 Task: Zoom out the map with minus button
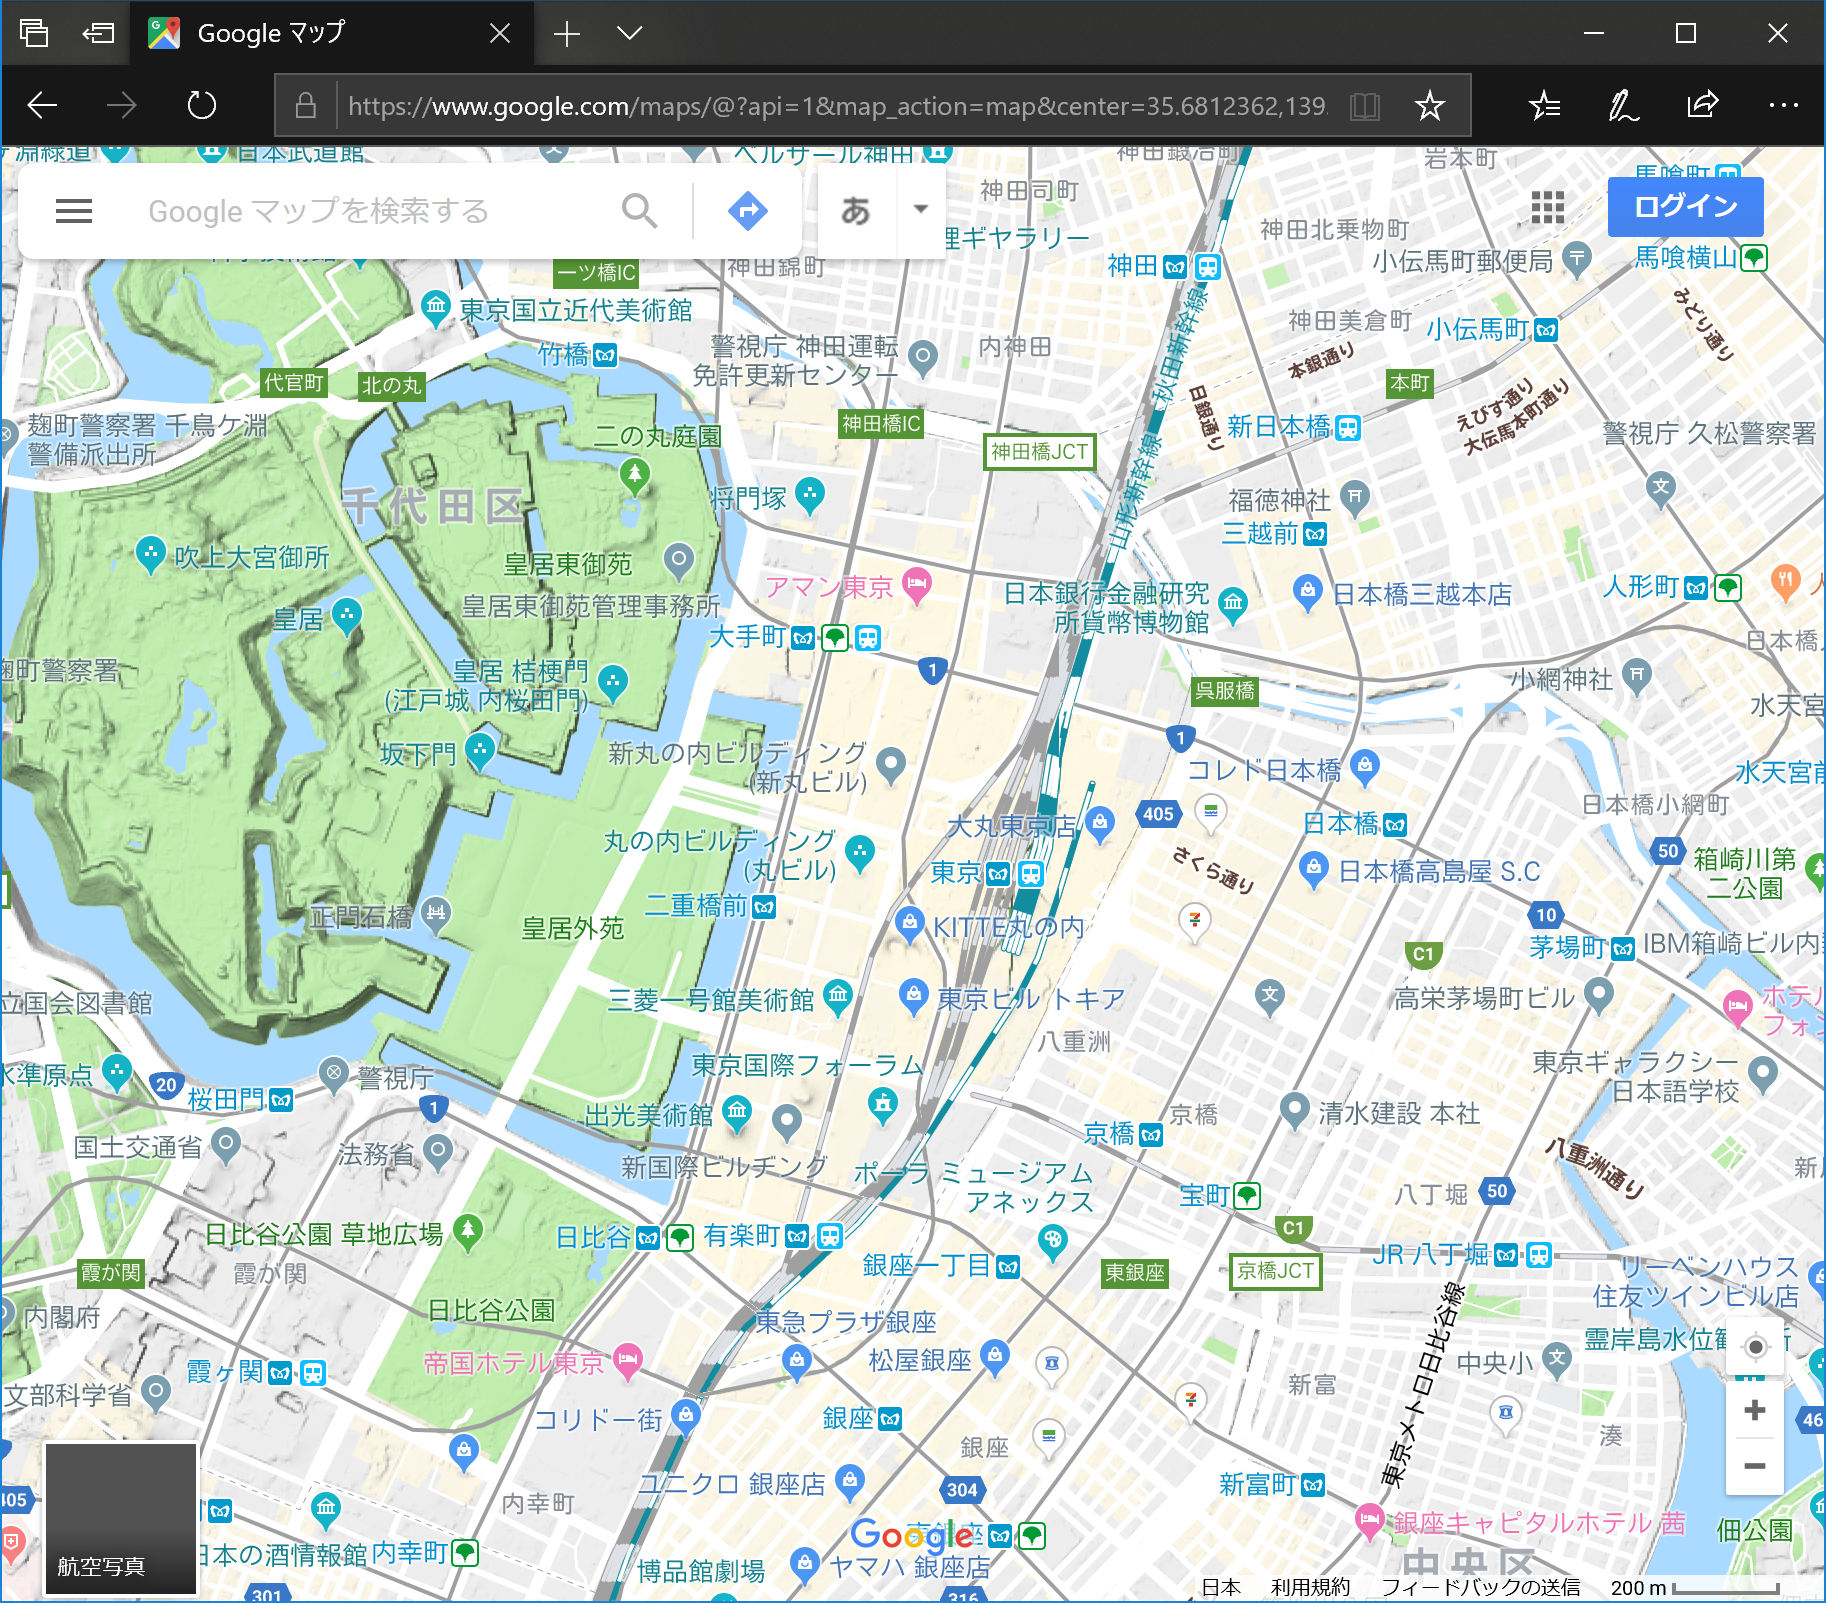[1755, 1466]
